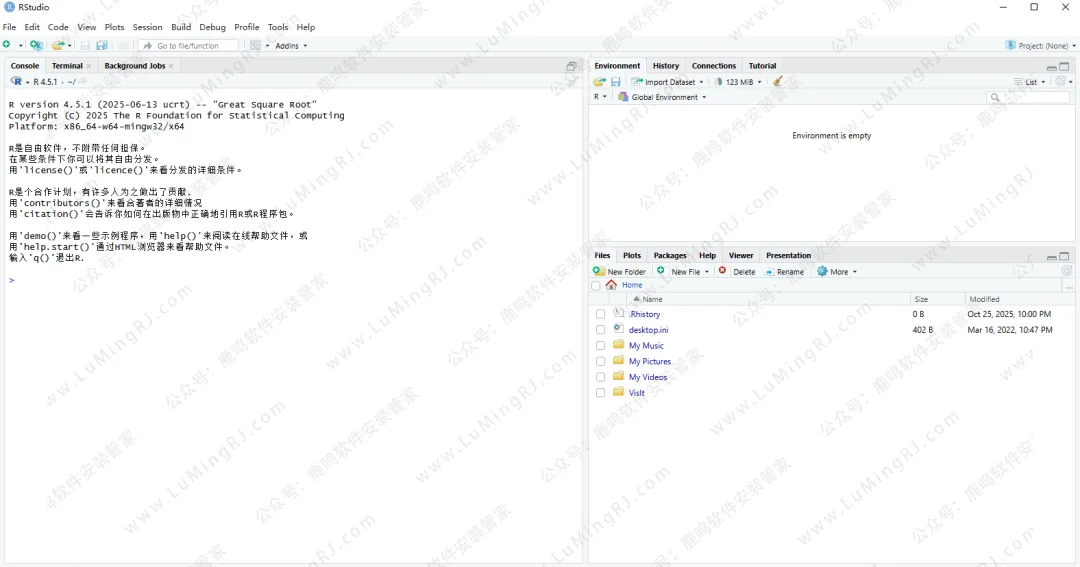Expand the Global Environment dropdown
The width and height of the screenshot is (1080, 567).
coord(662,97)
